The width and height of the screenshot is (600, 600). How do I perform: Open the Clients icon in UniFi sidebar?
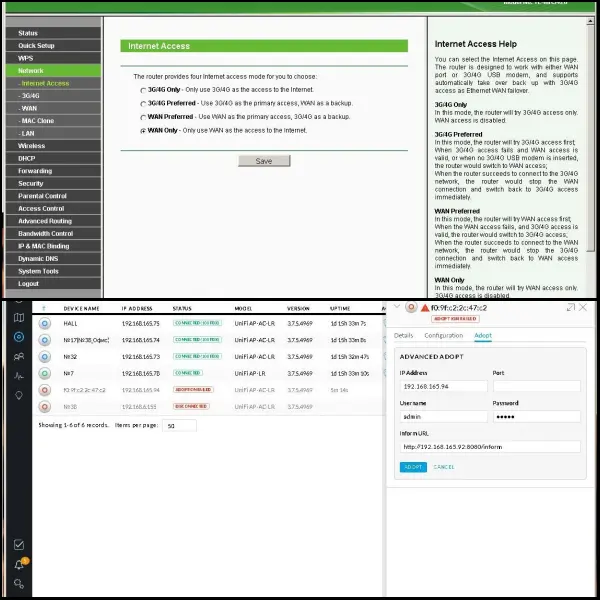[19, 355]
